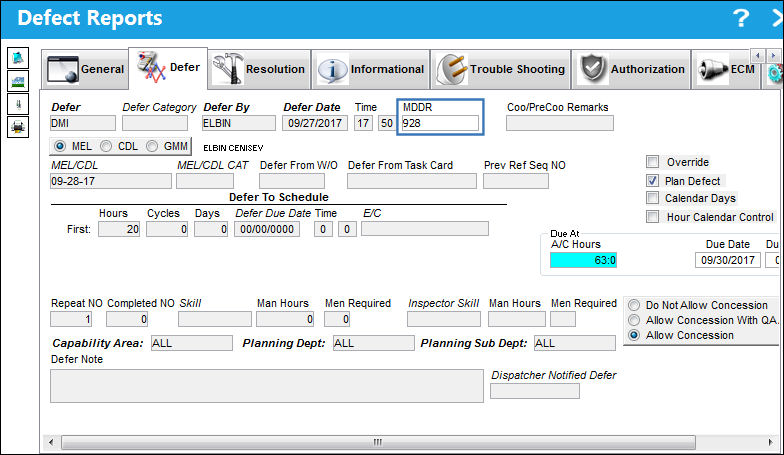Click the First Cycles field
784x455 pixels.
coord(167,229)
